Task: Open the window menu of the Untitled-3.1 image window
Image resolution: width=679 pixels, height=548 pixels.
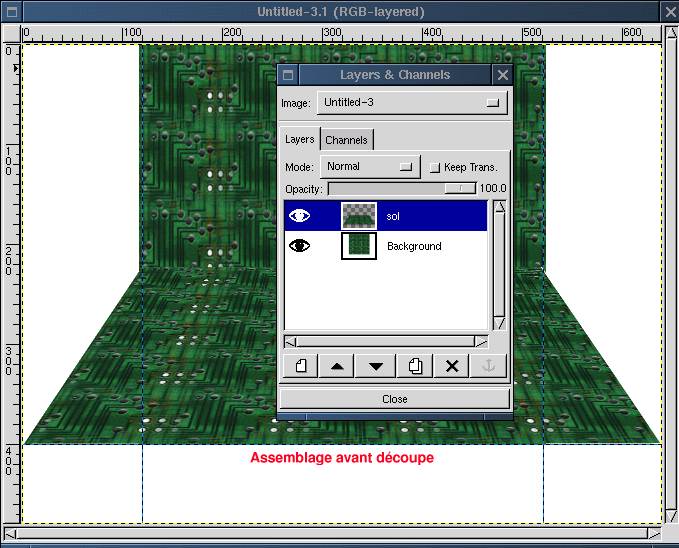Action: point(11,12)
